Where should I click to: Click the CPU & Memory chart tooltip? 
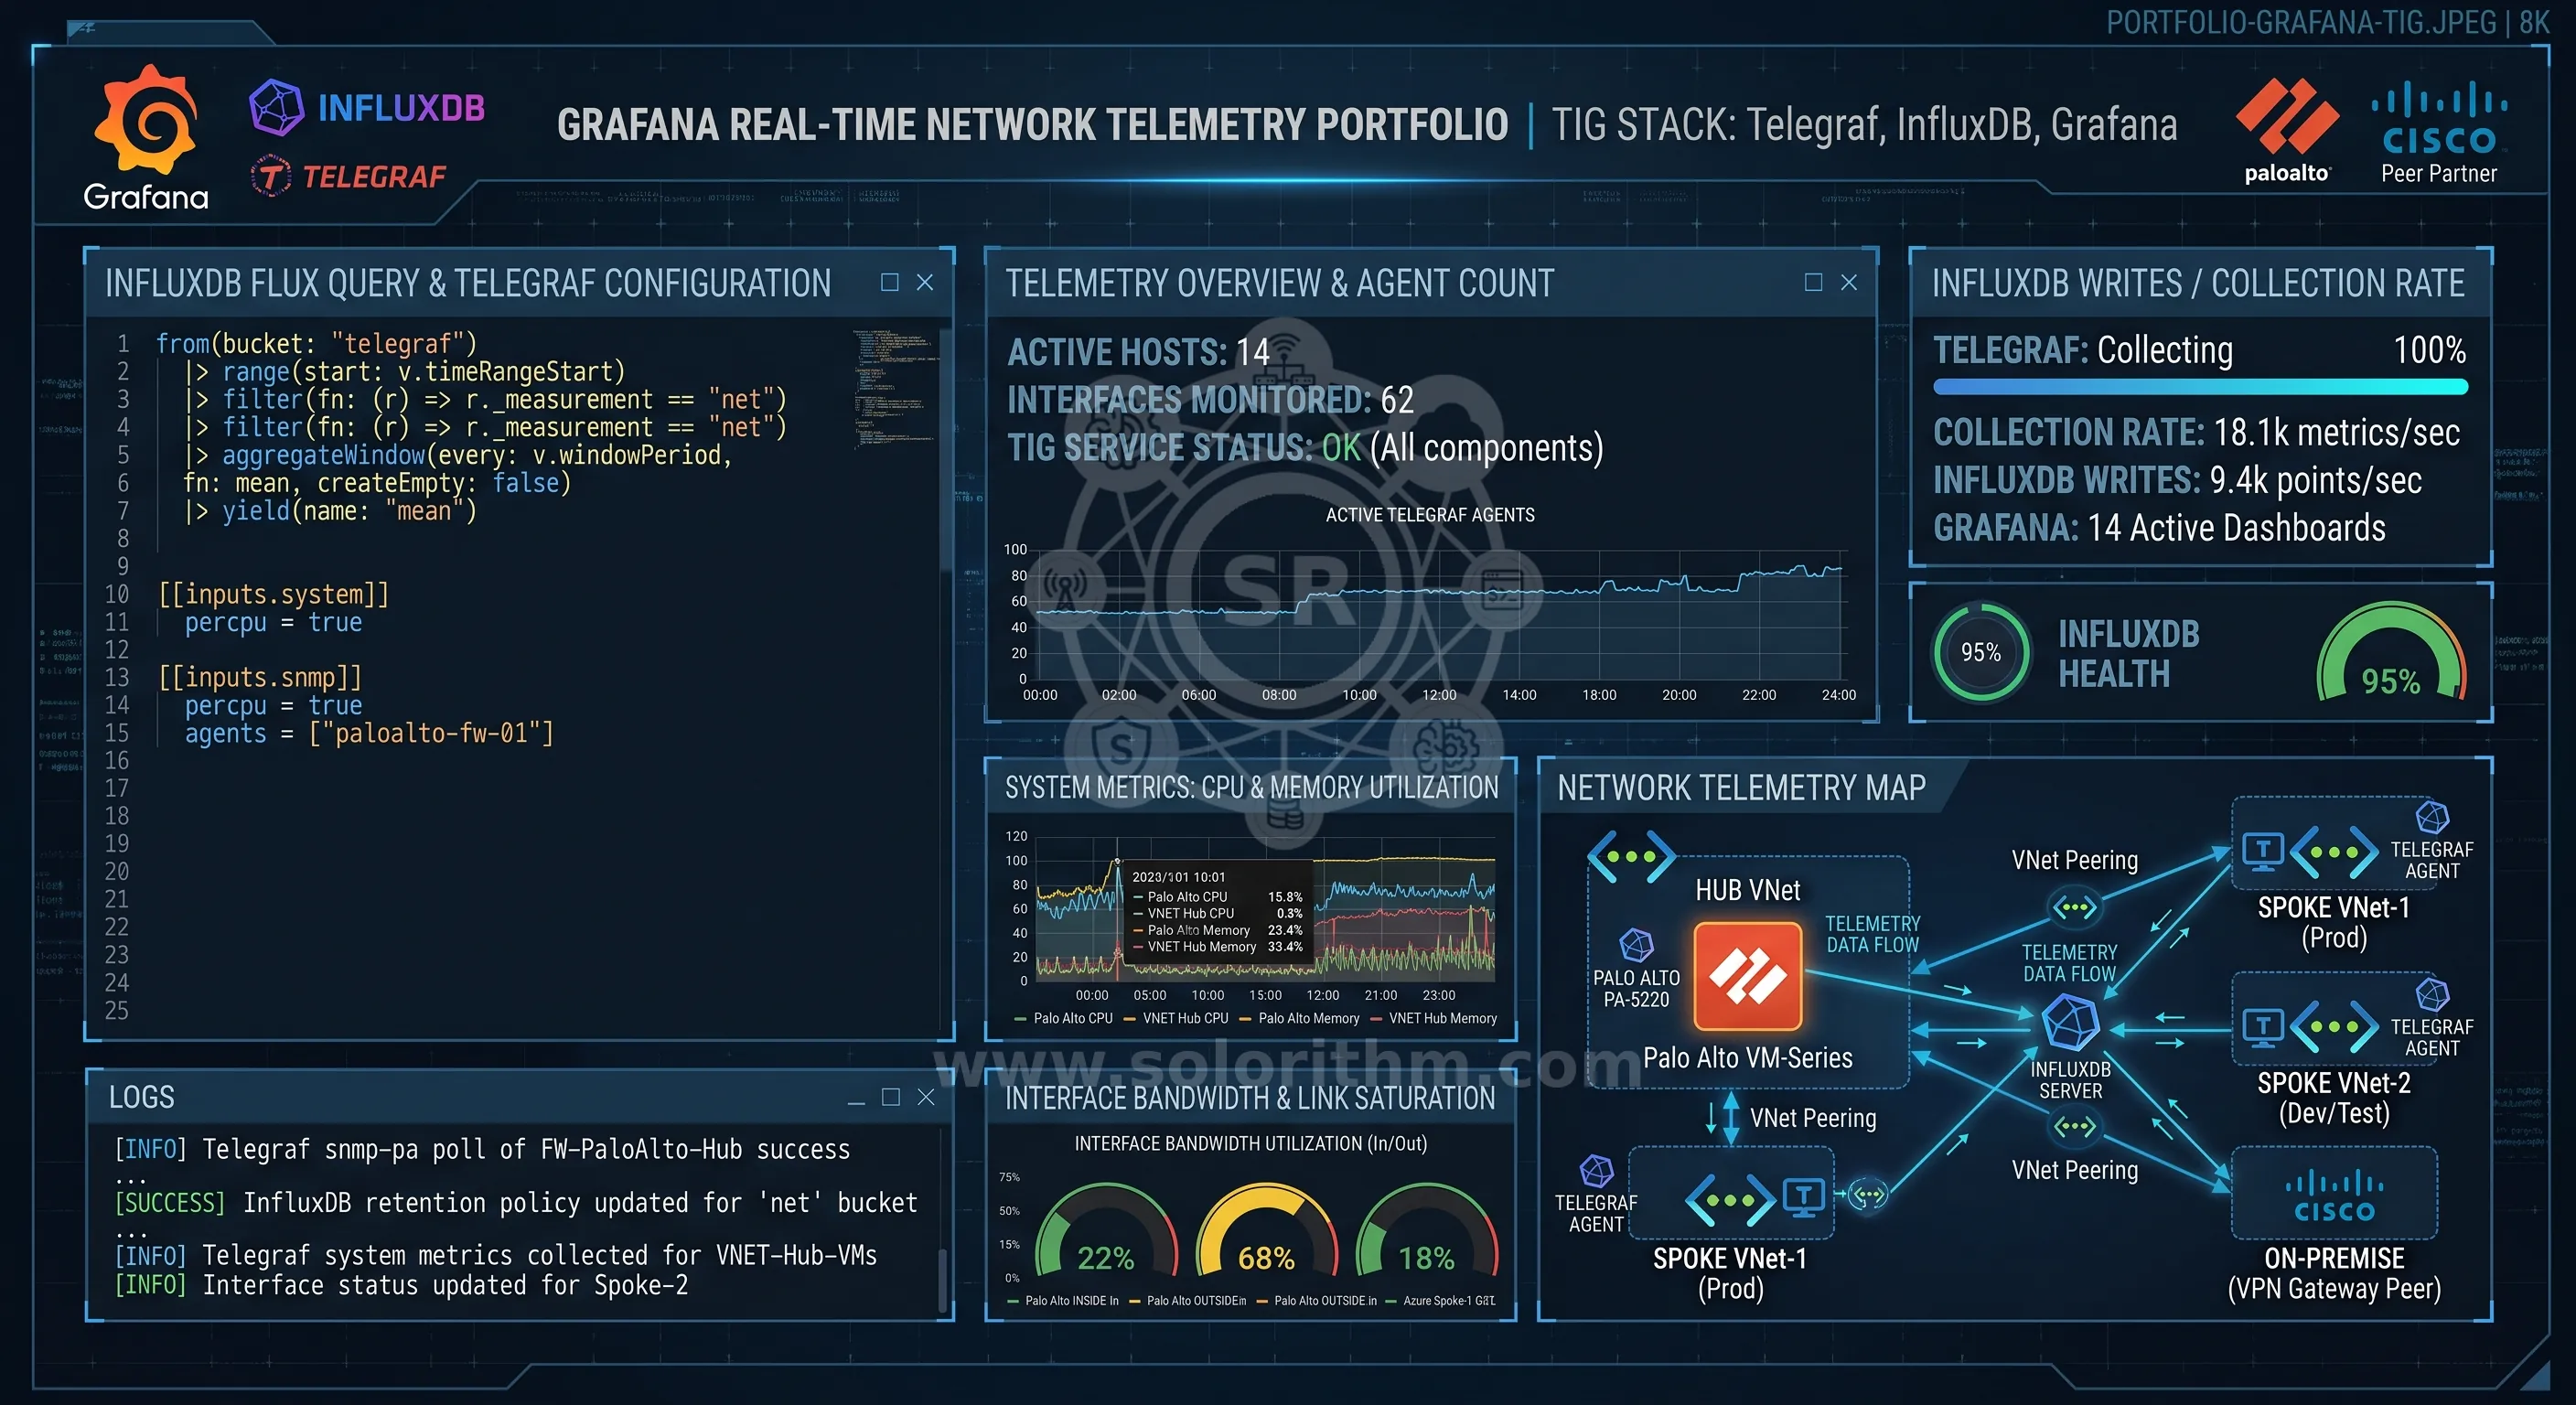tap(1218, 911)
